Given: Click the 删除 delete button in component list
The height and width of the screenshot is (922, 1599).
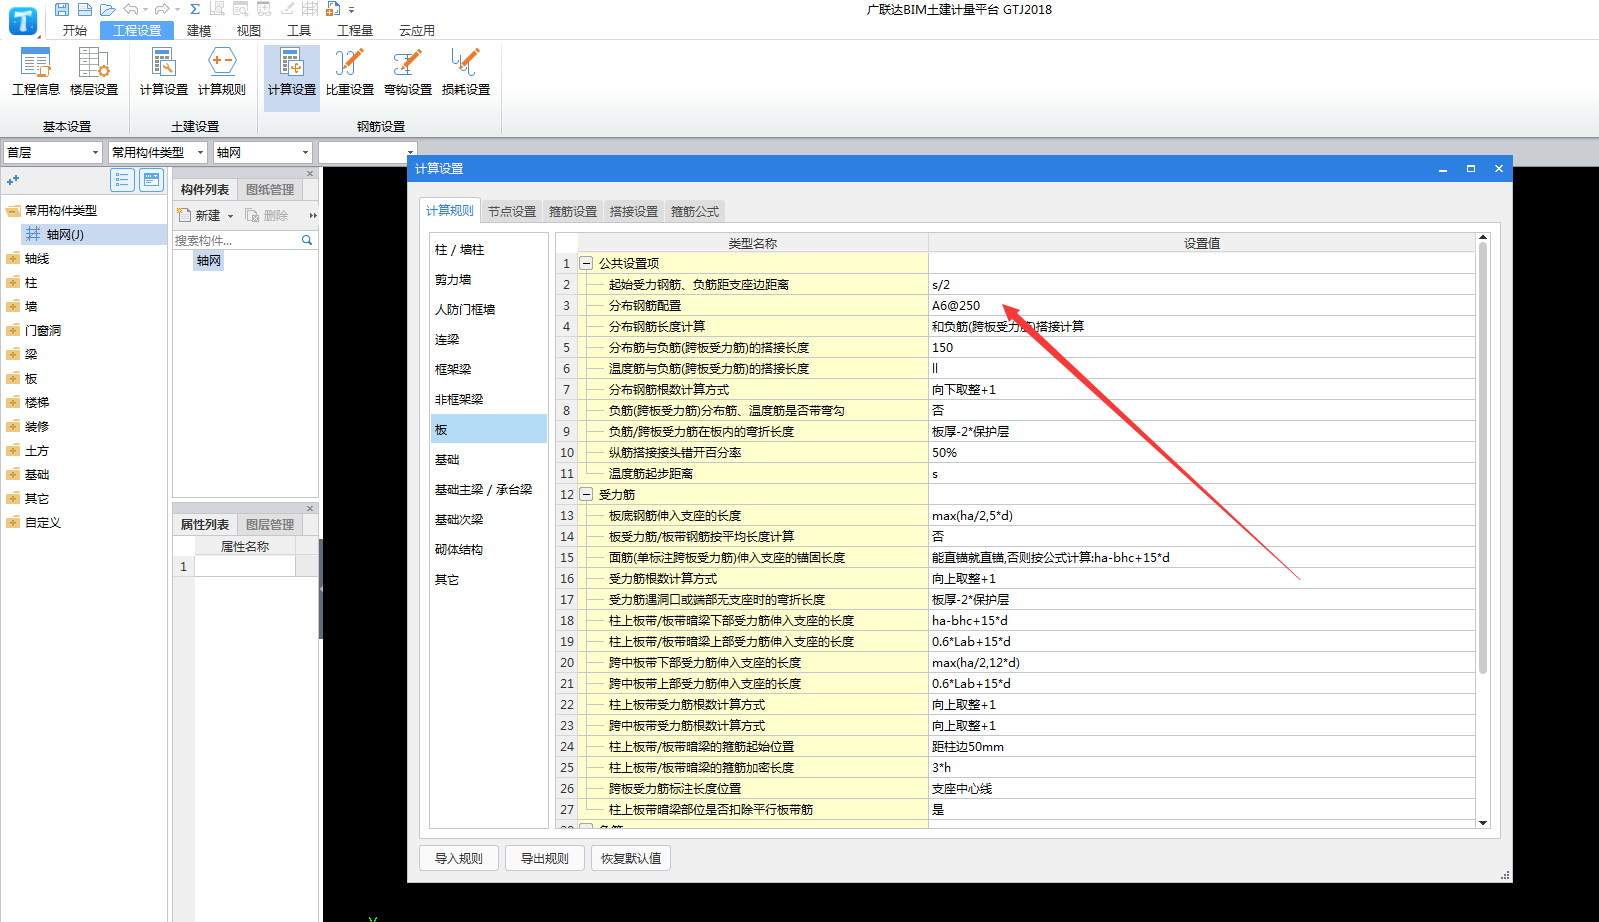Looking at the screenshot, I should pyautogui.click(x=267, y=215).
